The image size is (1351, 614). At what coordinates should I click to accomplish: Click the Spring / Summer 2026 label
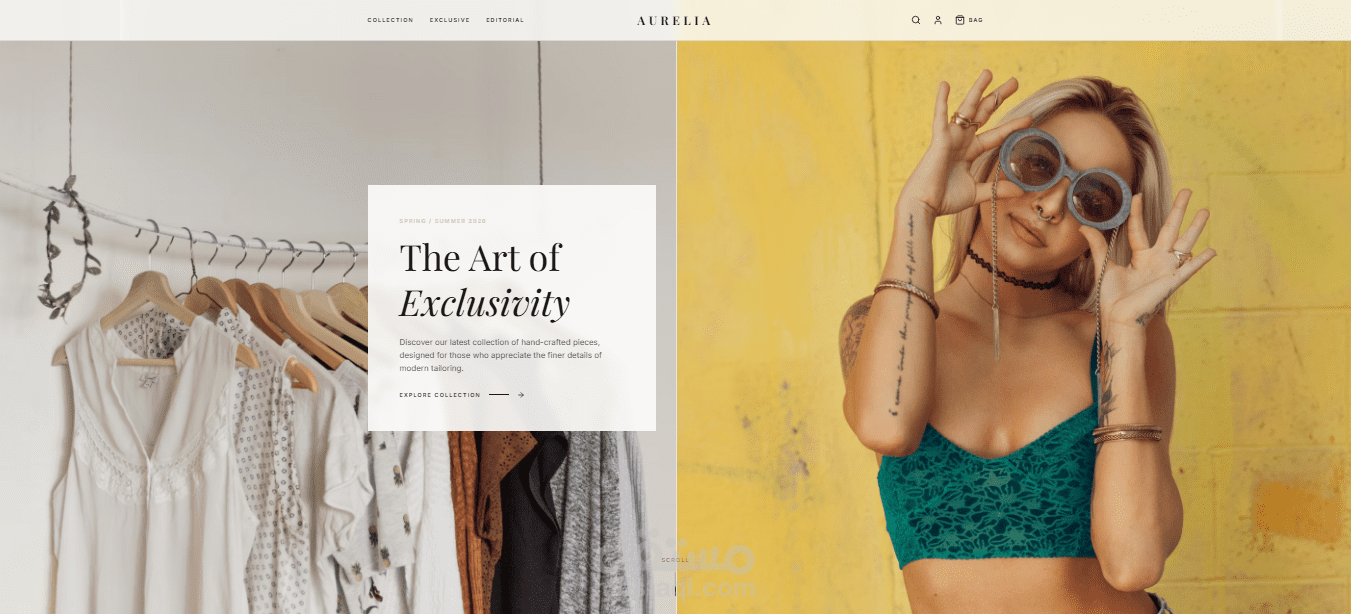(443, 221)
